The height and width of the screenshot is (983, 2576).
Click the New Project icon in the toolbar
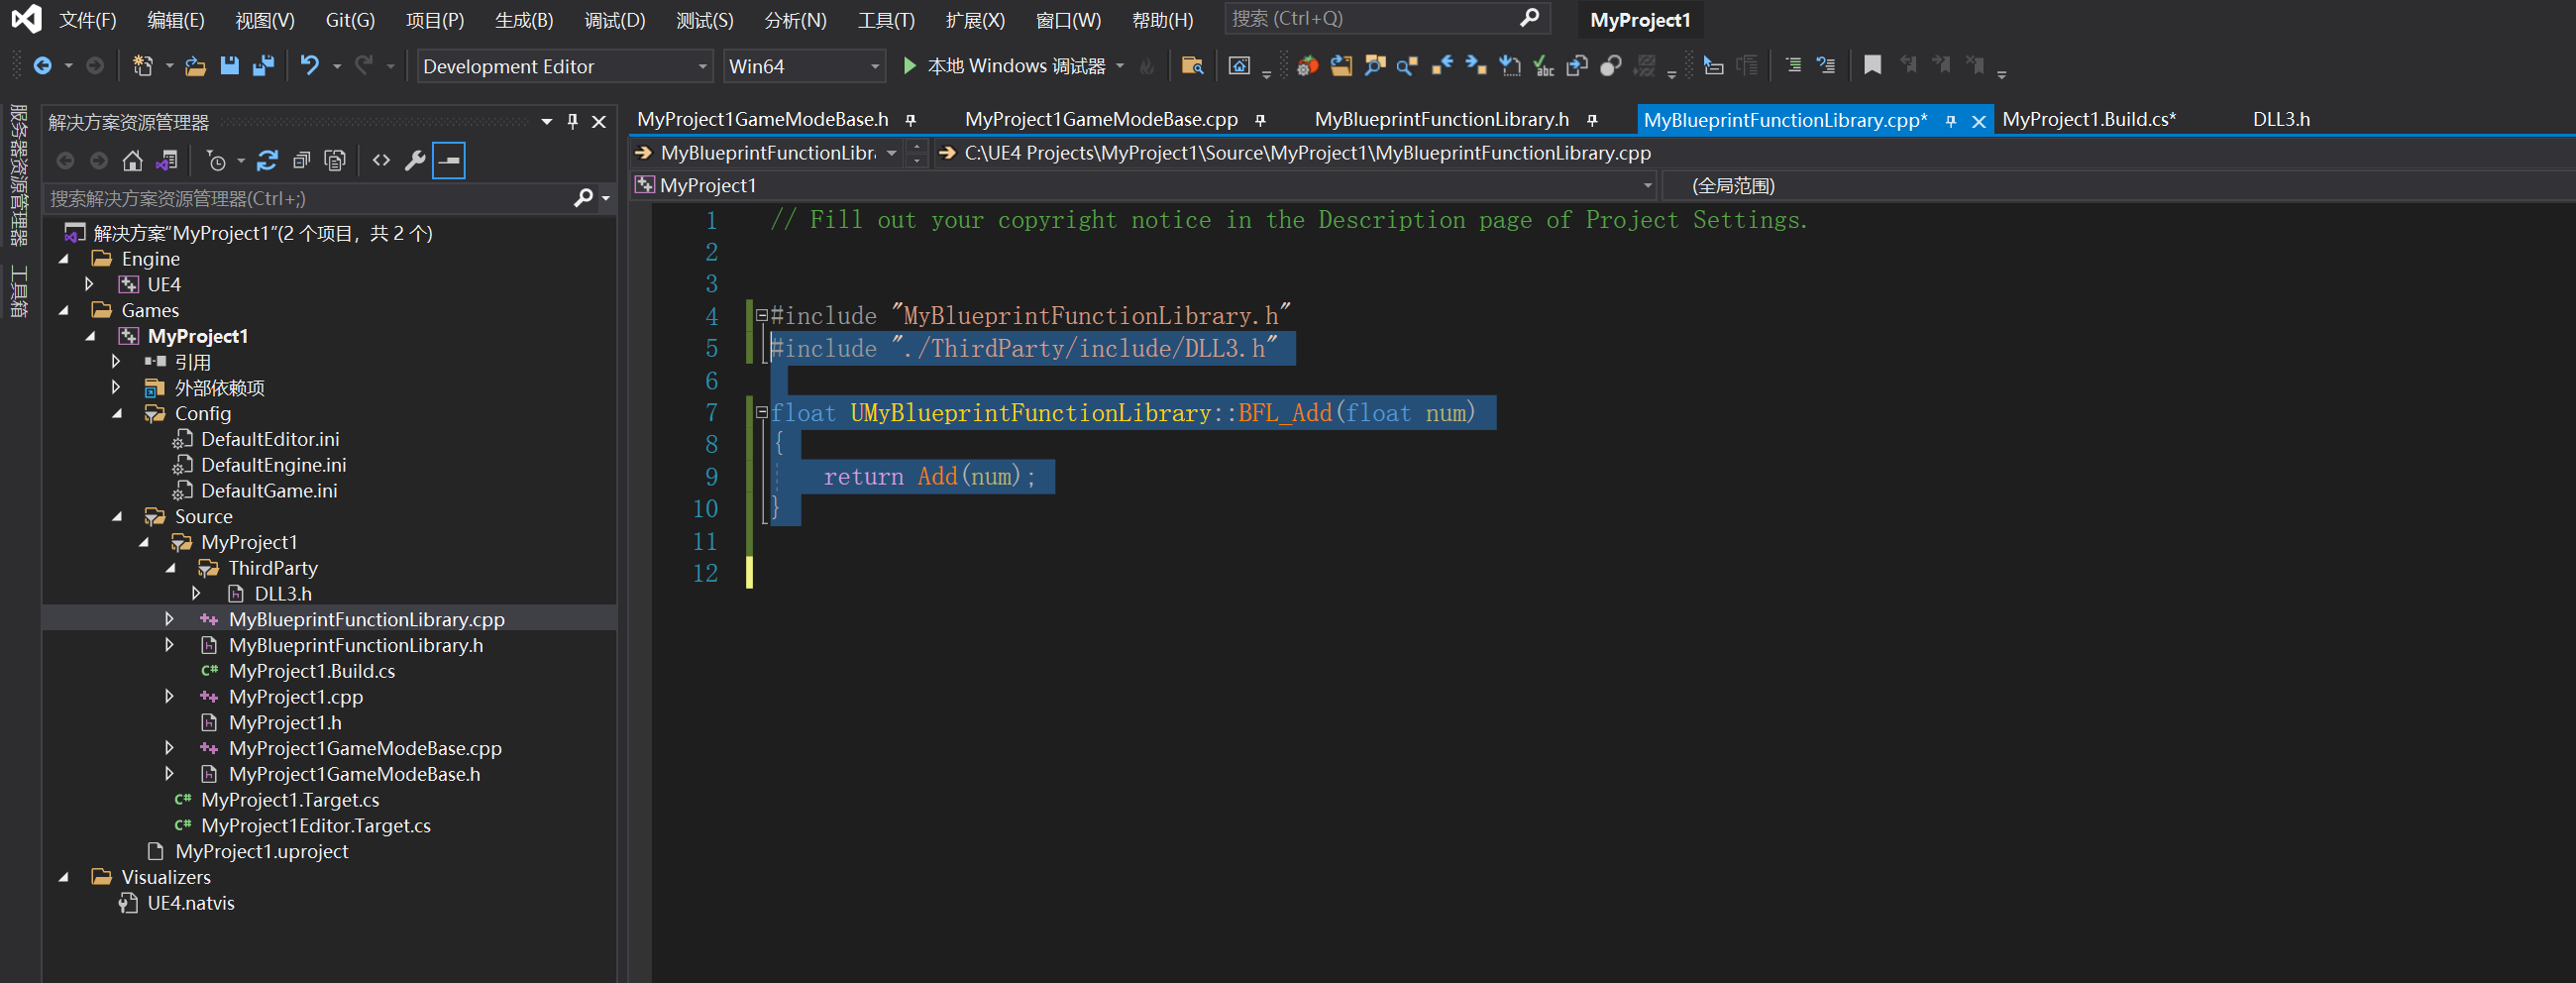143,66
